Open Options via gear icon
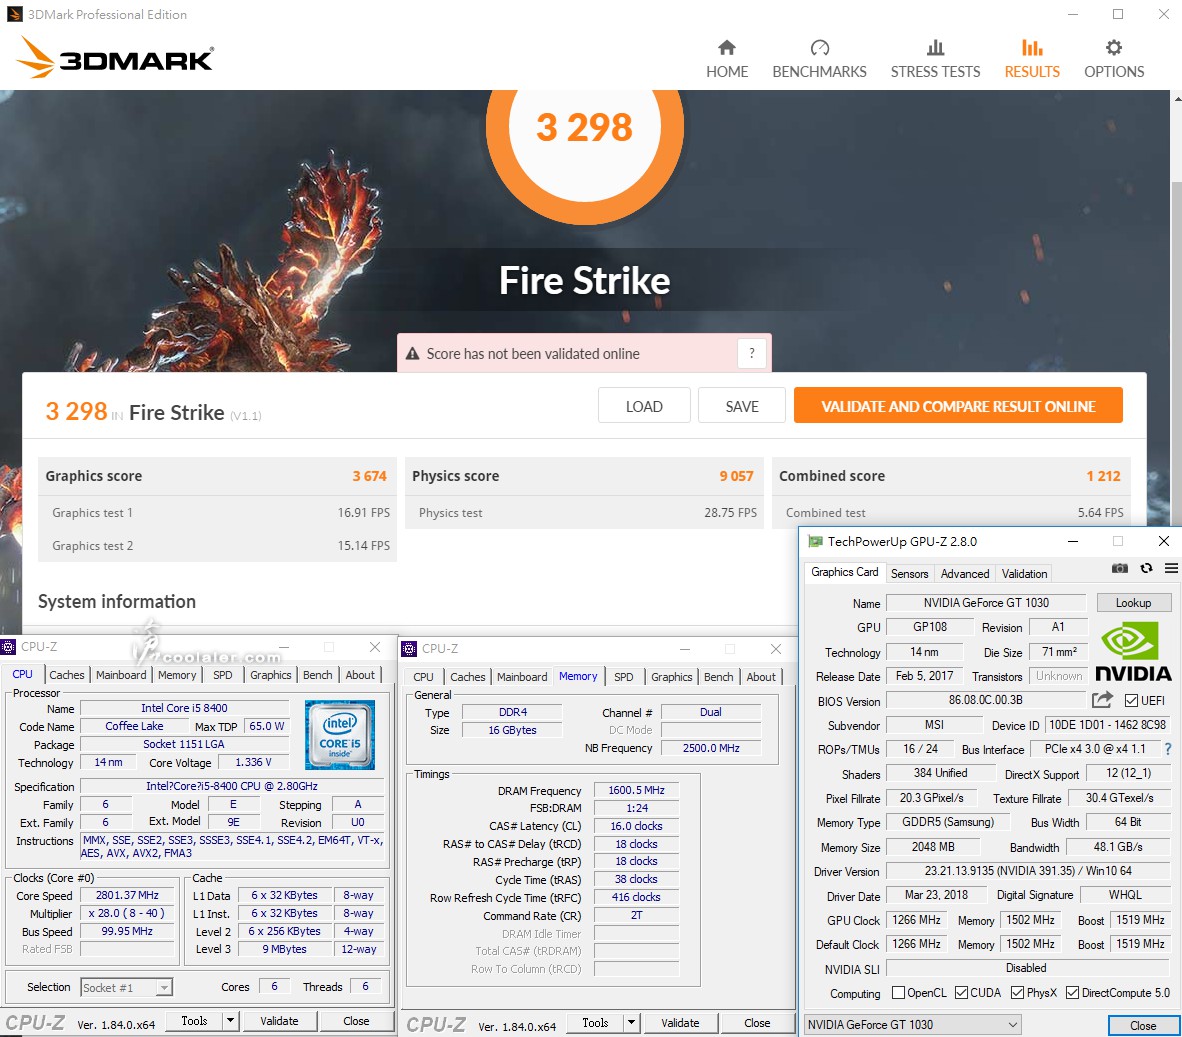 click(x=1113, y=48)
